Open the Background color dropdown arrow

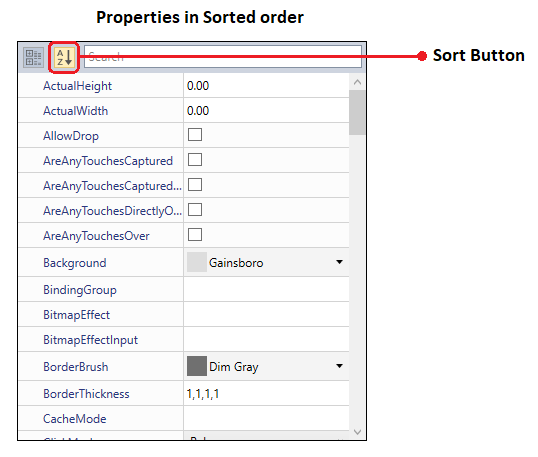(339, 262)
